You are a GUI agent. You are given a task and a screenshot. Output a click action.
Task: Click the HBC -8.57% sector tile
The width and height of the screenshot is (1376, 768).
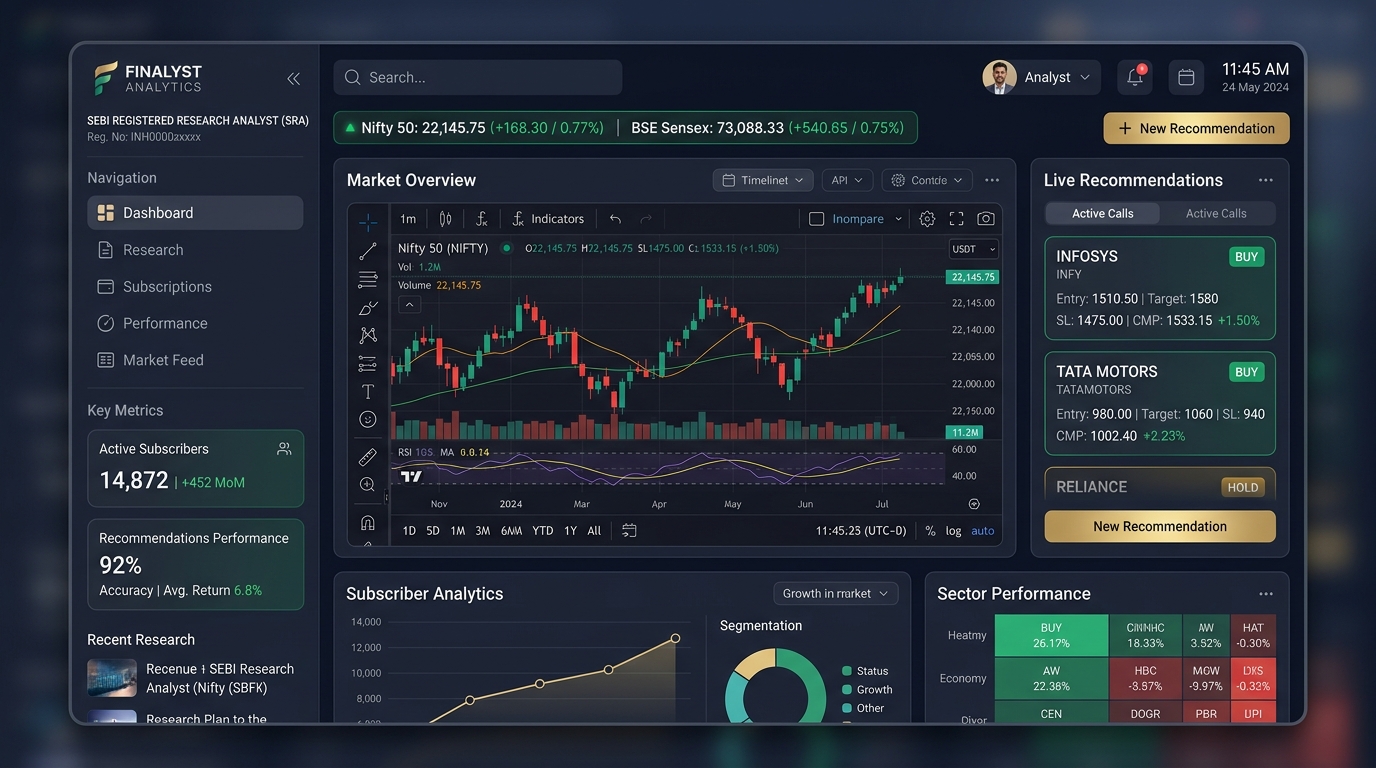pyautogui.click(x=1145, y=678)
